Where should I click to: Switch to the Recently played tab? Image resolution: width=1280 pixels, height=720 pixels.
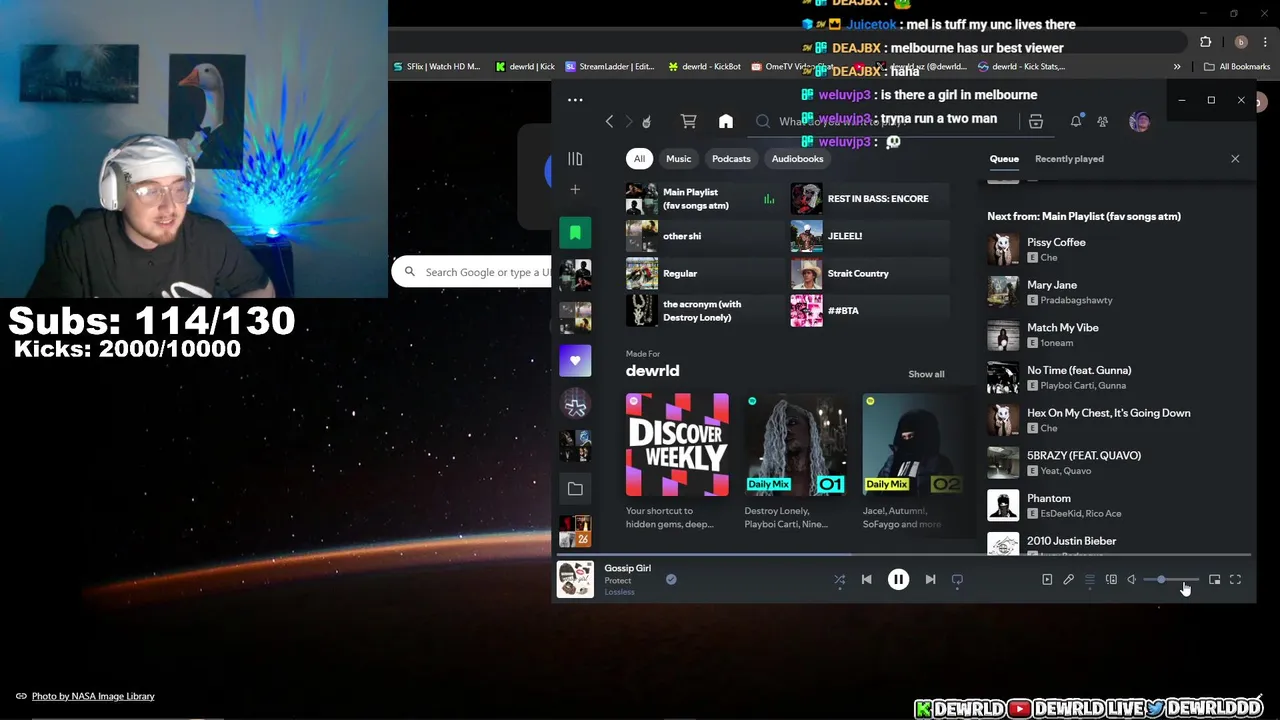[1069, 159]
